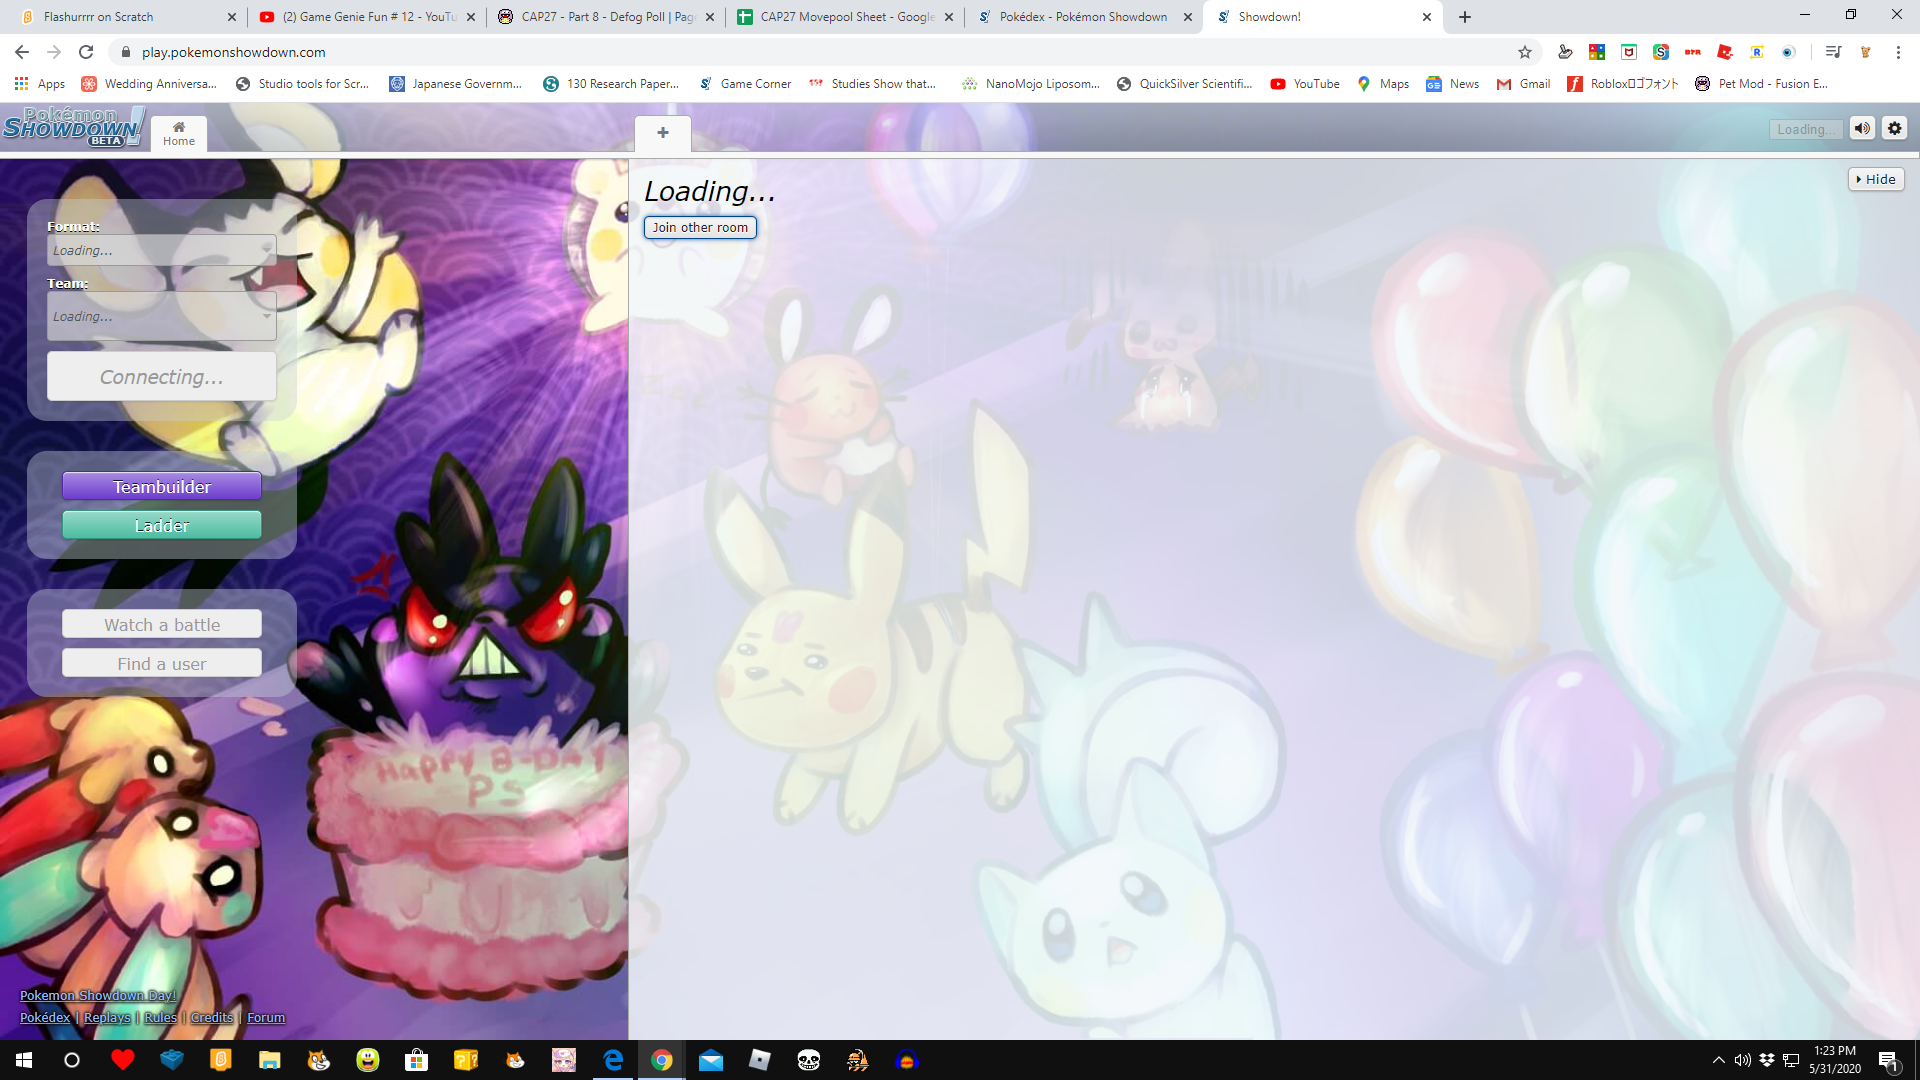Image resolution: width=1920 pixels, height=1080 pixels.
Task: Open the Home tab
Action: click(x=179, y=133)
